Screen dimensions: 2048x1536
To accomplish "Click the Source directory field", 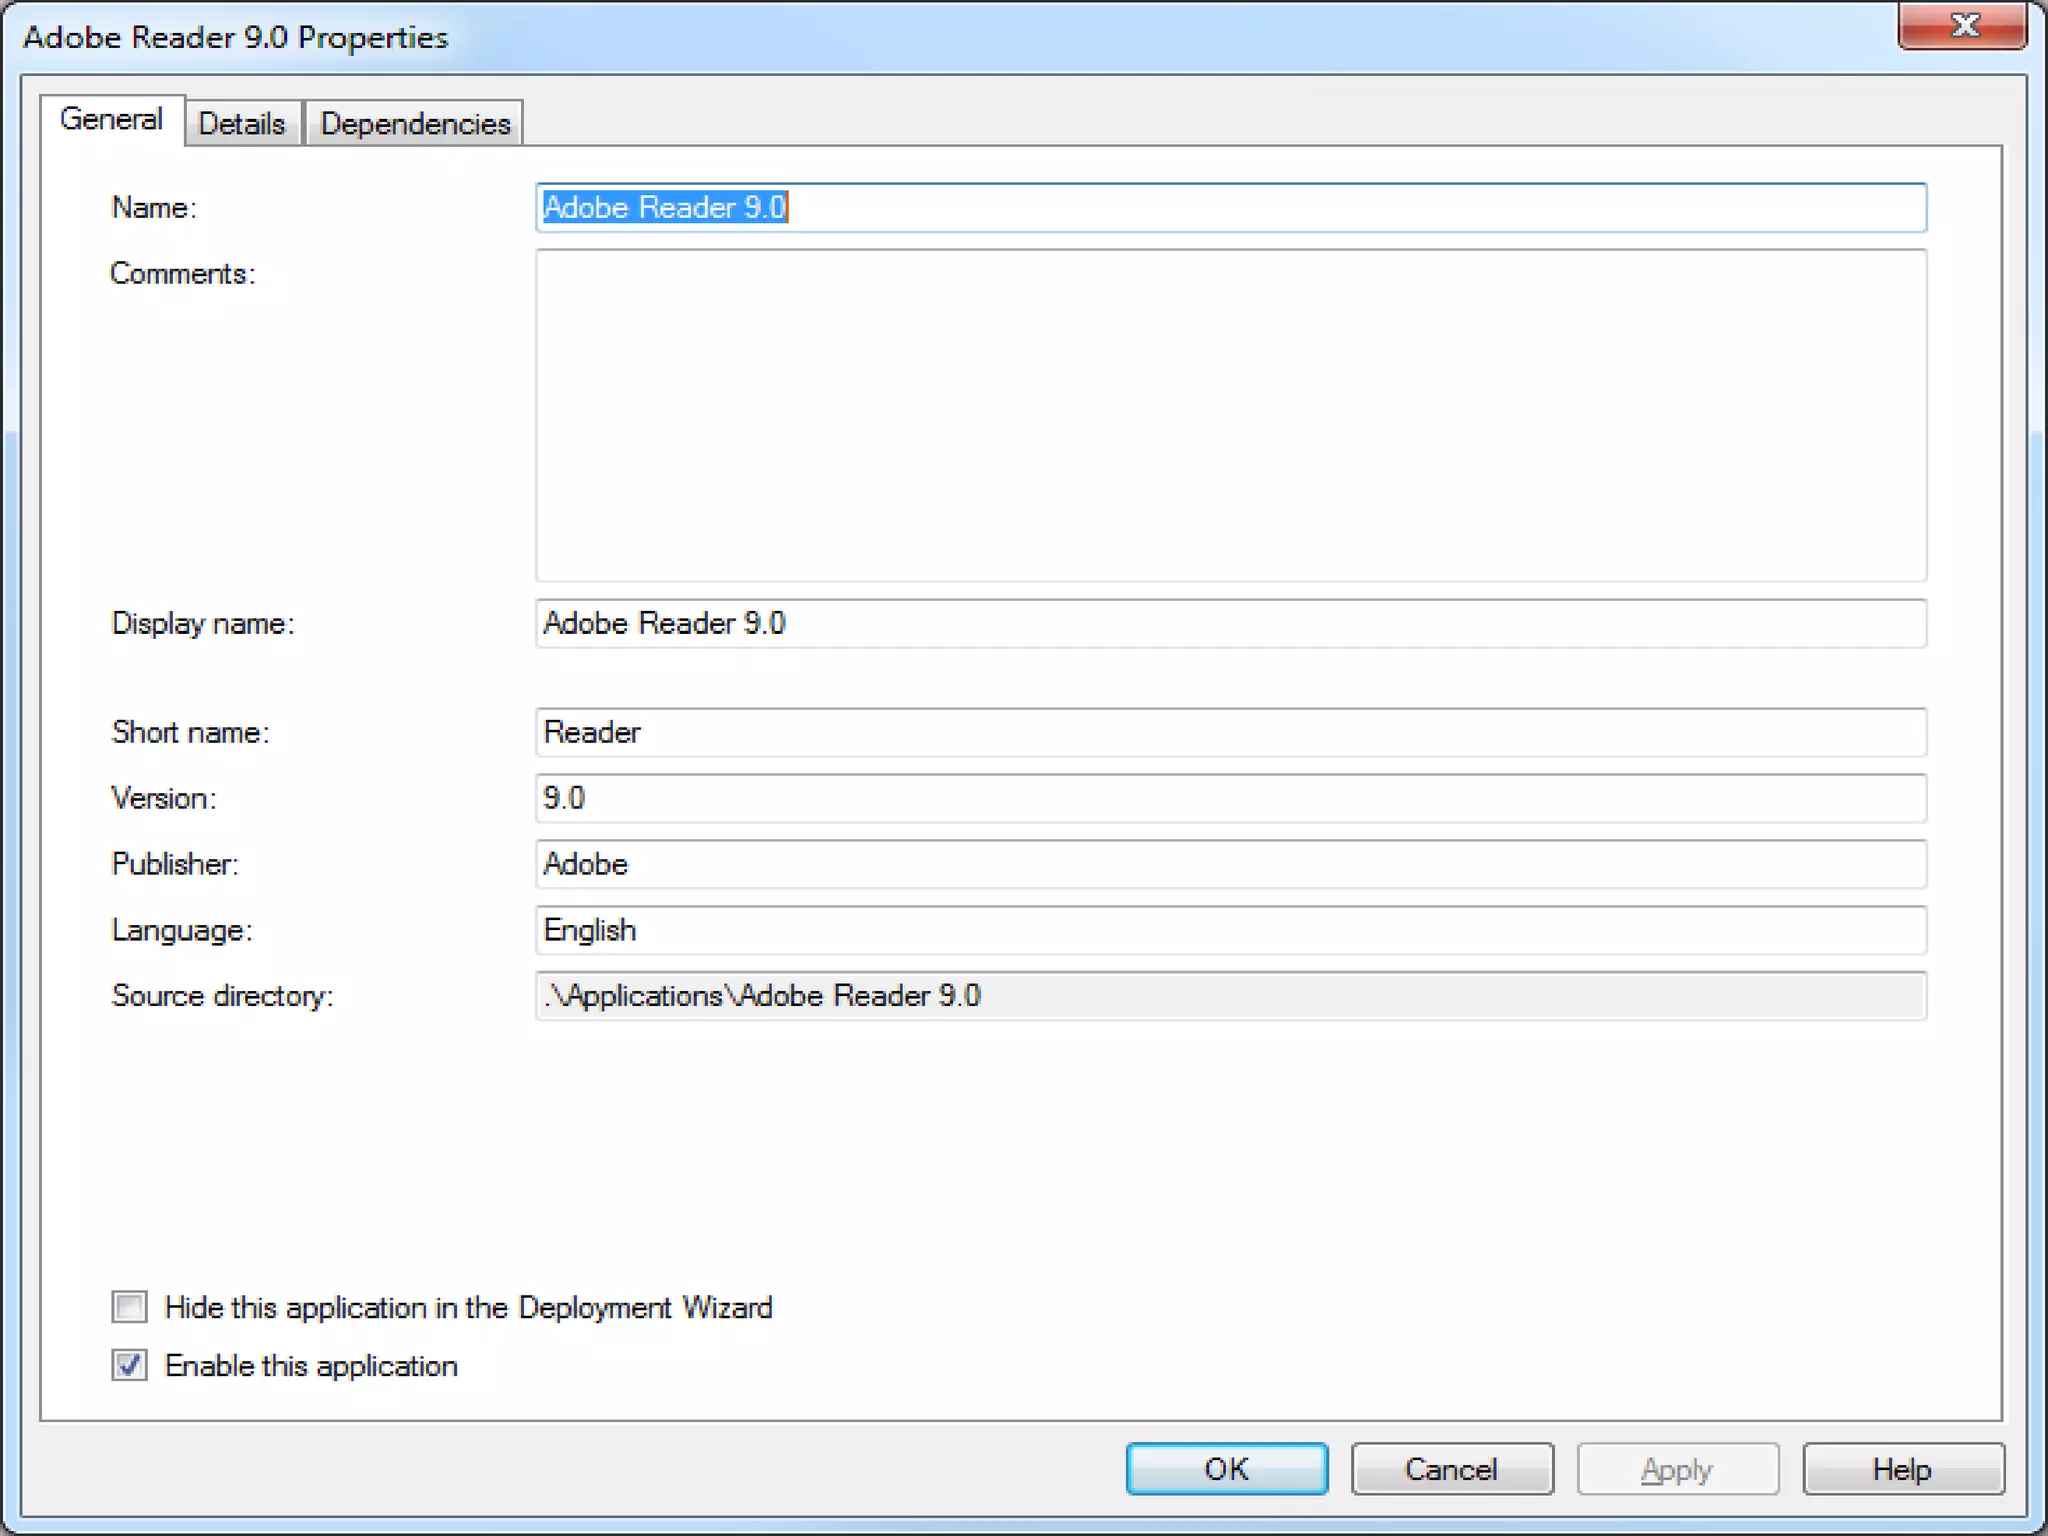I will click(1231, 997).
